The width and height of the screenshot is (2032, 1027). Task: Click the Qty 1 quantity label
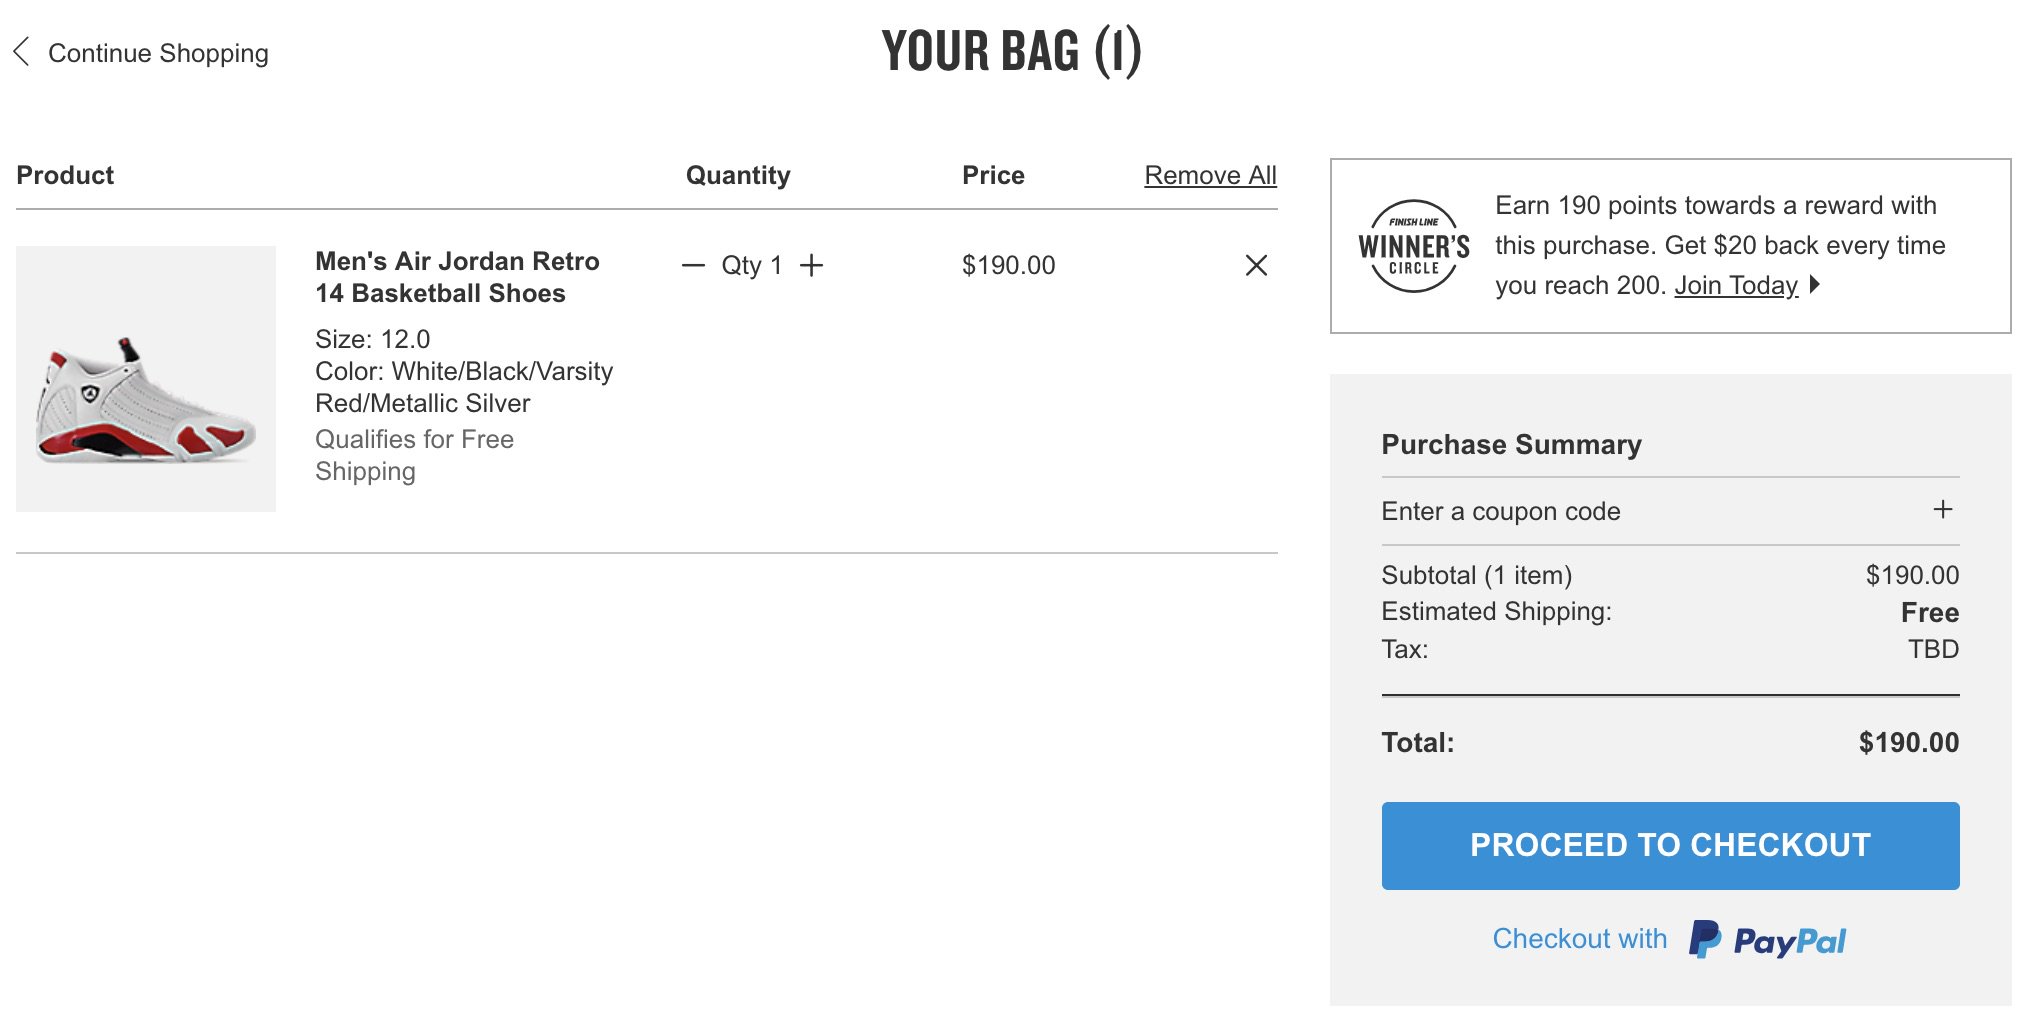[x=752, y=265]
